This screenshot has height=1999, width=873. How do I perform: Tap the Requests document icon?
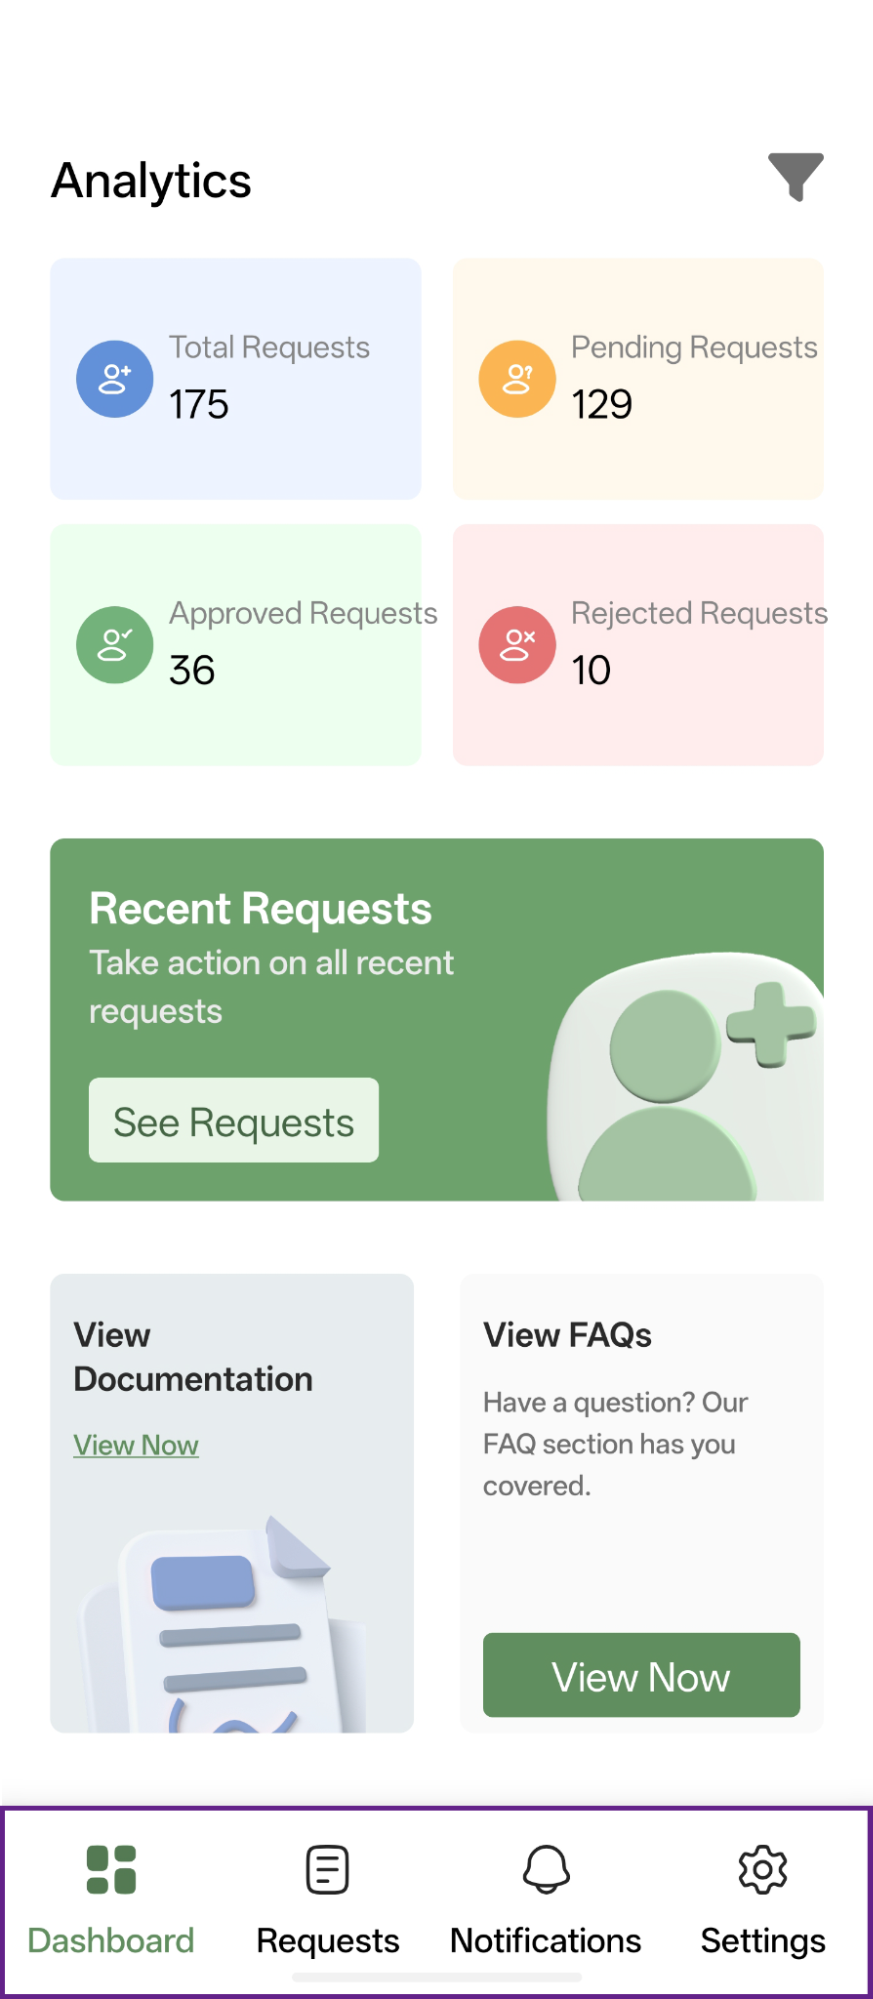(x=327, y=1869)
